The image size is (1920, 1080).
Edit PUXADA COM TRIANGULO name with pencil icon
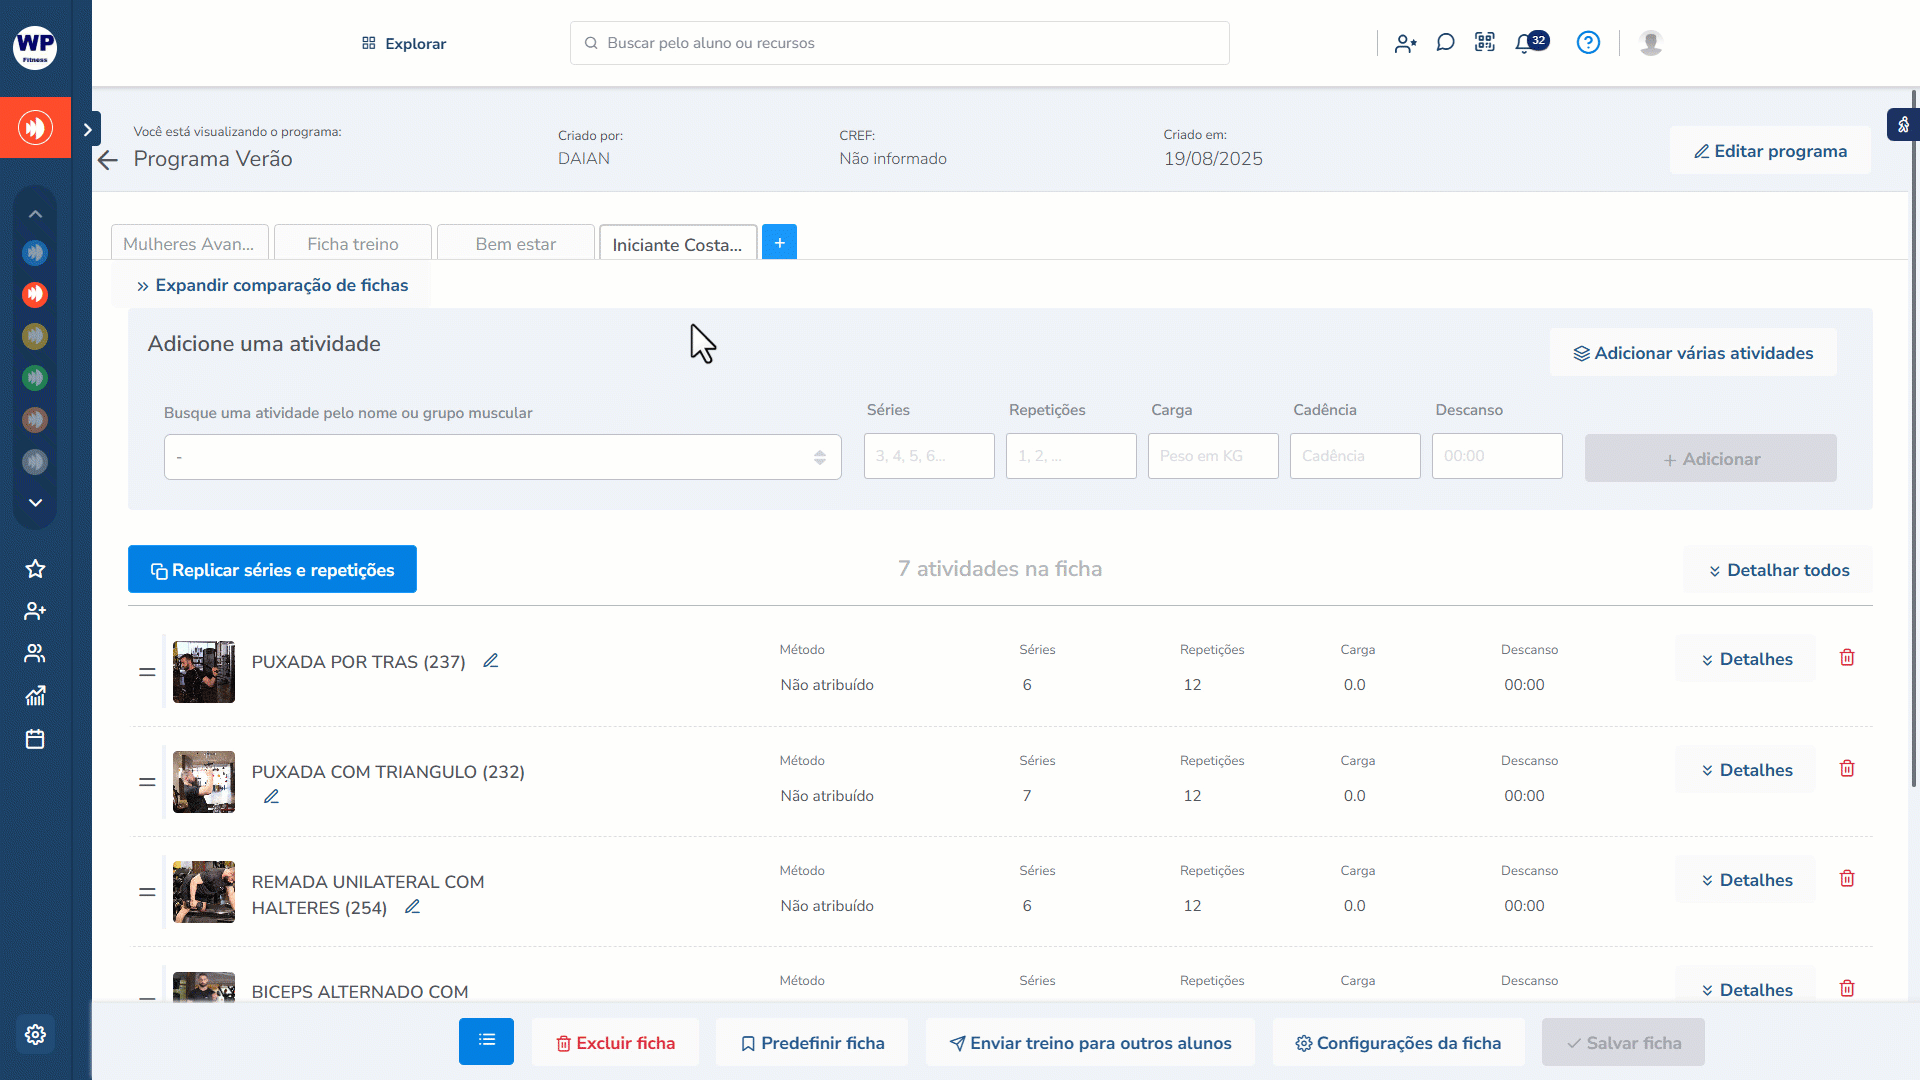[x=271, y=797]
